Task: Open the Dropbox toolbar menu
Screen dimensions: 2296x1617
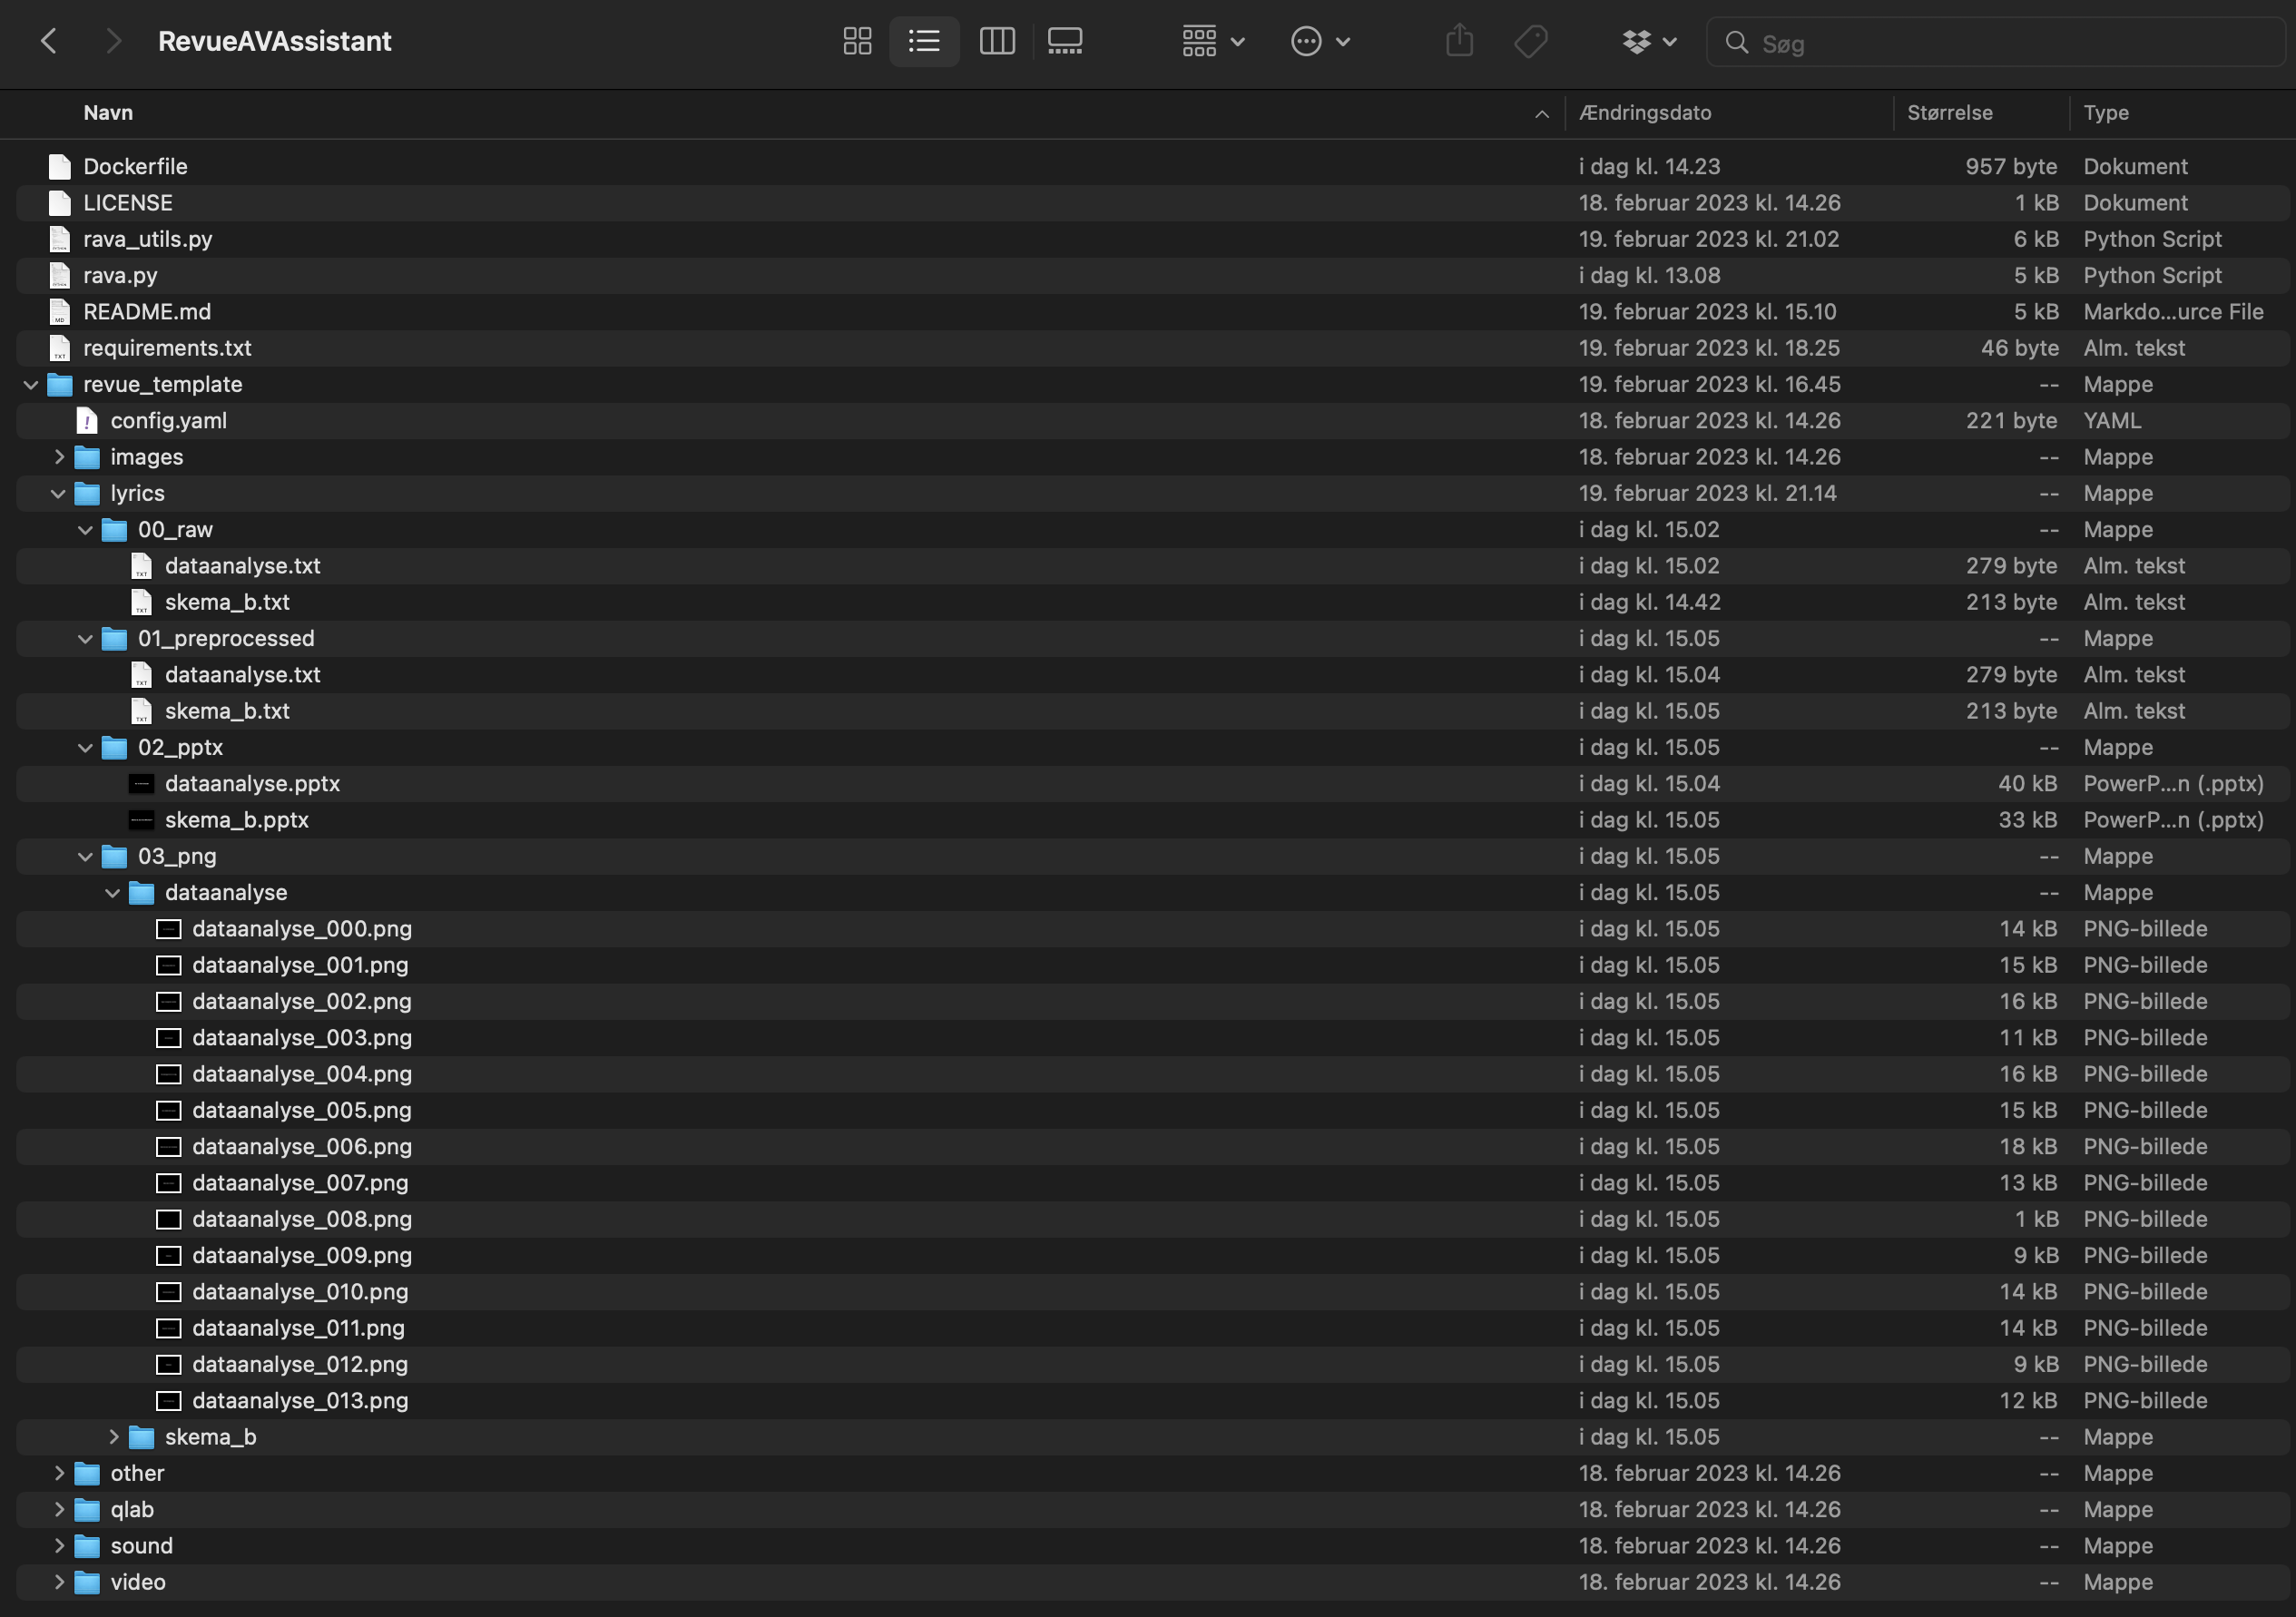Action: (1648, 41)
